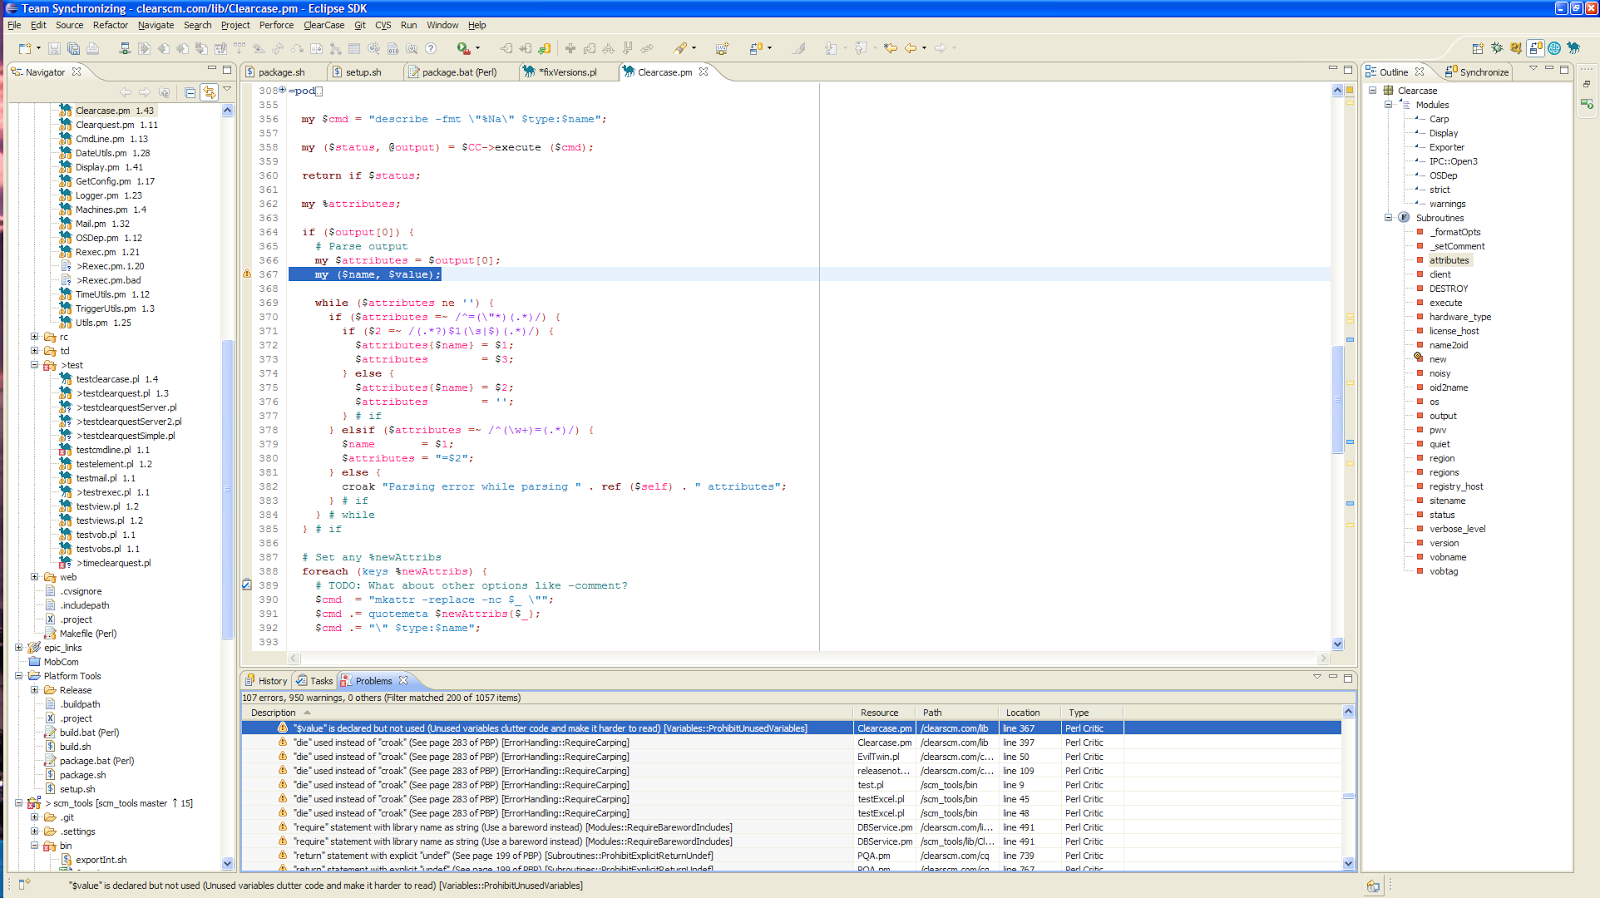Open the Perl perspective camel icon
The height and width of the screenshot is (898, 1600).
(1574, 48)
